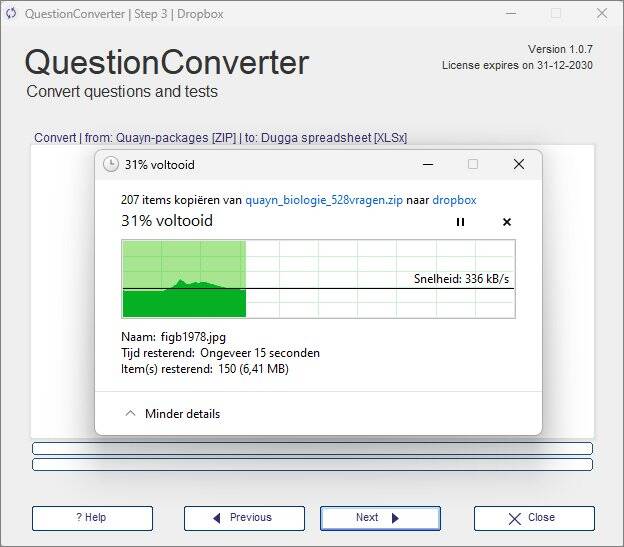Viewport: 624px width, 547px height.
Task: Click the Convert from Quayn-packages heading
Action: 220,138
